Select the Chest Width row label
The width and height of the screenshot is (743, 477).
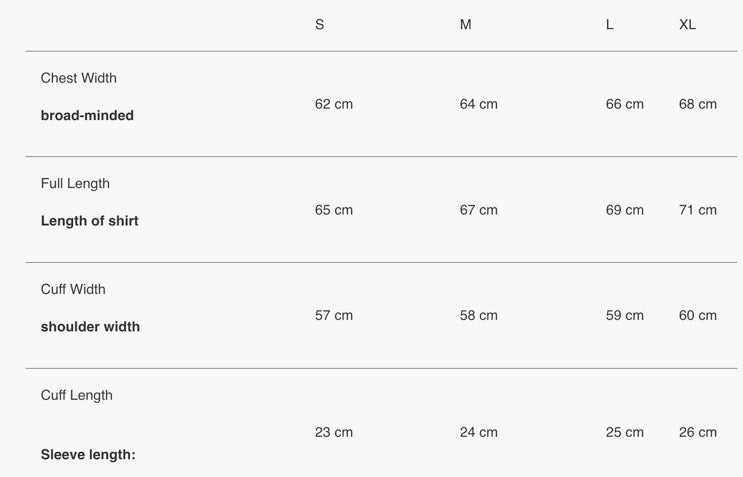(x=79, y=78)
